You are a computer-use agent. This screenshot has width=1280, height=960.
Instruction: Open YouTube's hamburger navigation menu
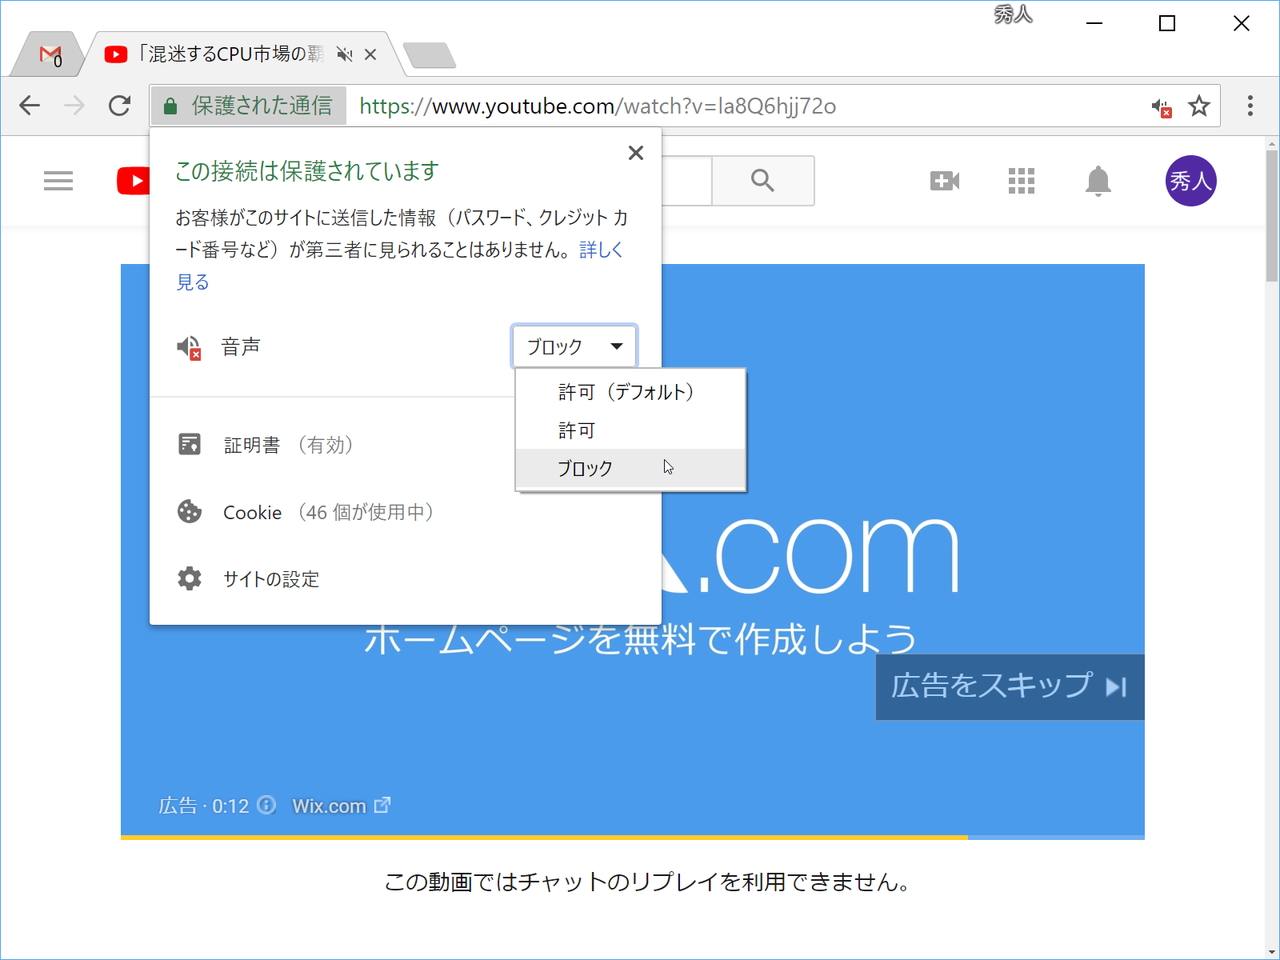pyautogui.click(x=58, y=181)
